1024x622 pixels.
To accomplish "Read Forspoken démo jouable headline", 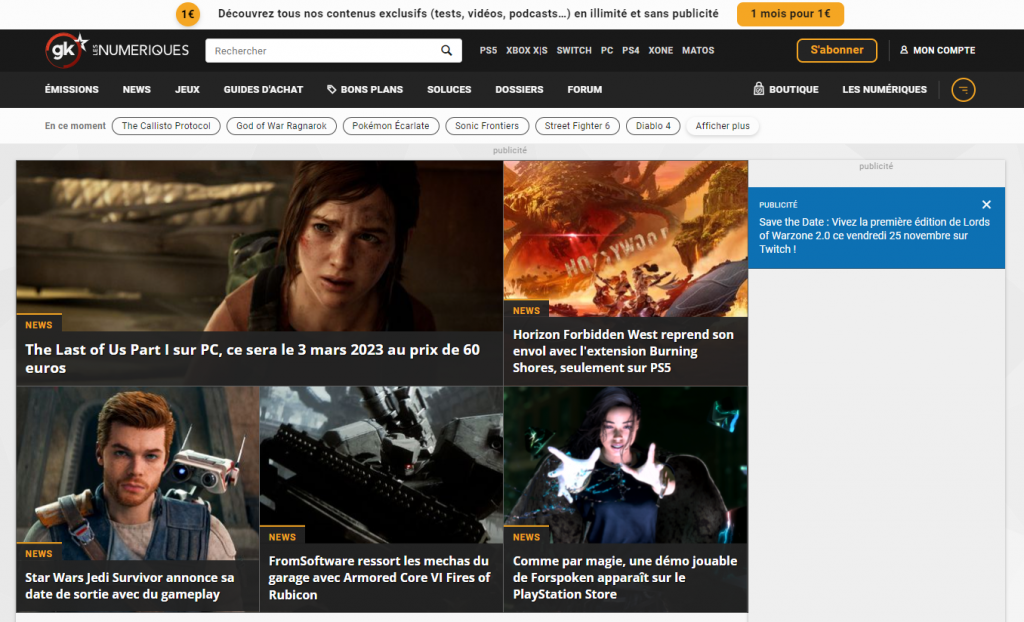I will [x=625, y=578].
